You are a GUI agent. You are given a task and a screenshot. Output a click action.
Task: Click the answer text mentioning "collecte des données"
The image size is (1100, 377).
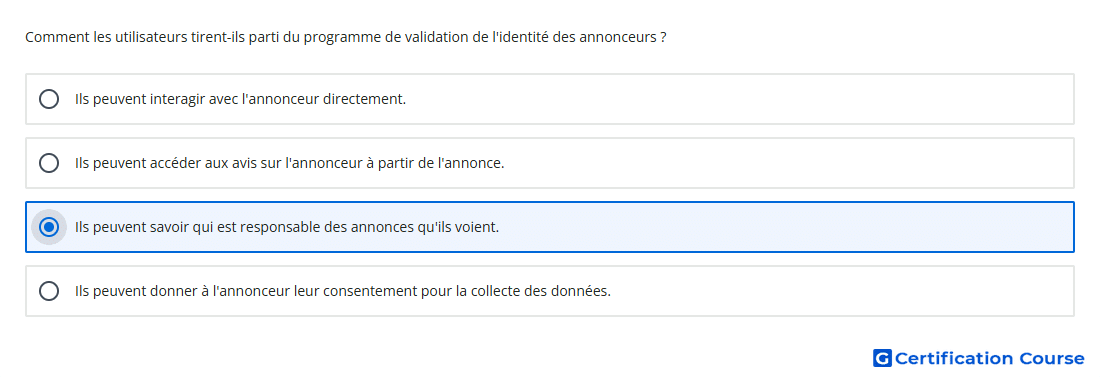point(343,291)
